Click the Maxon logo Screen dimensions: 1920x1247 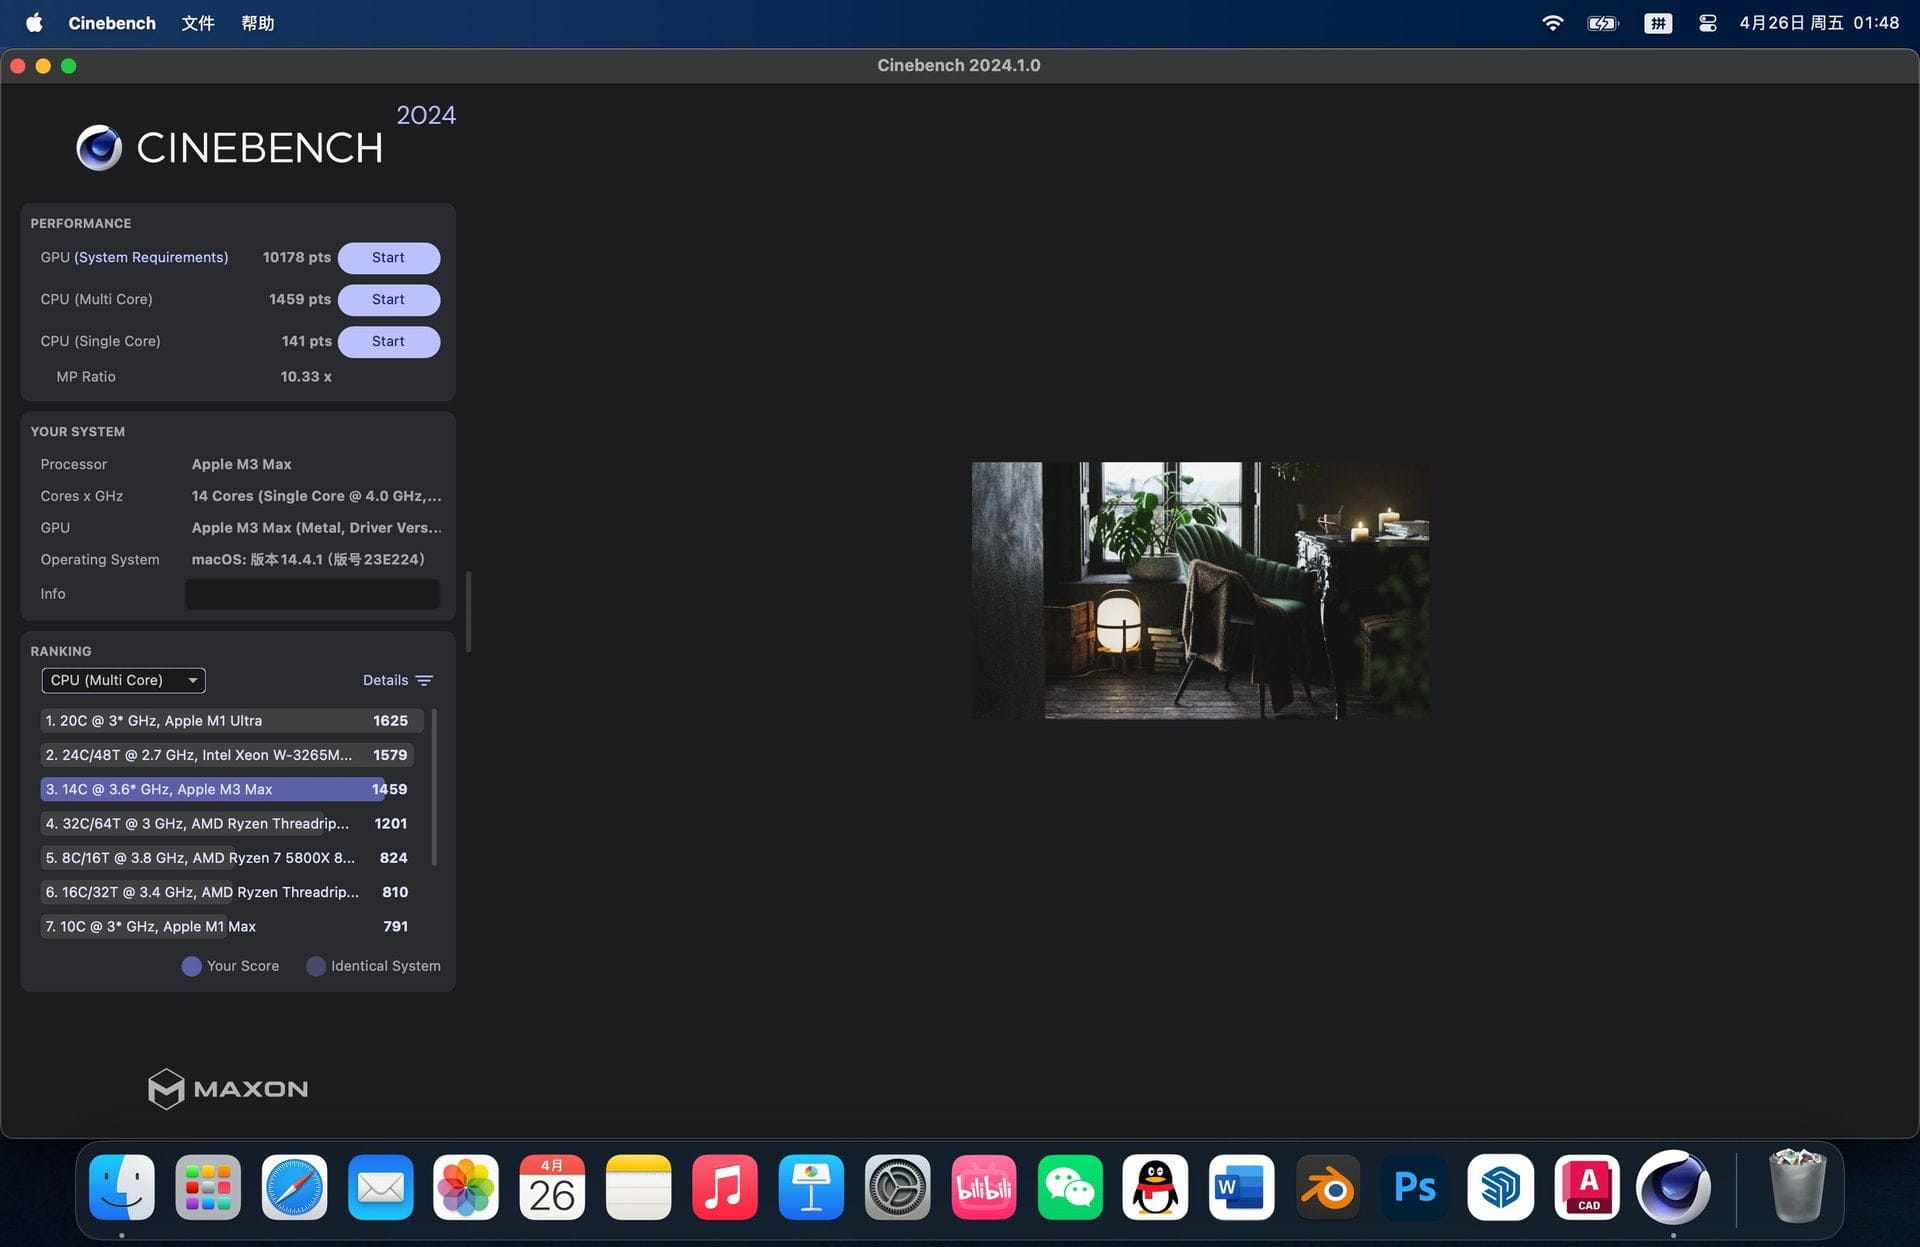click(228, 1088)
